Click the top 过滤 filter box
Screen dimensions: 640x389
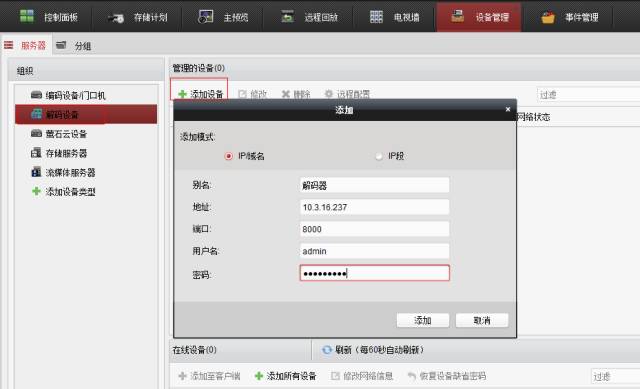pyautogui.click(x=589, y=95)
